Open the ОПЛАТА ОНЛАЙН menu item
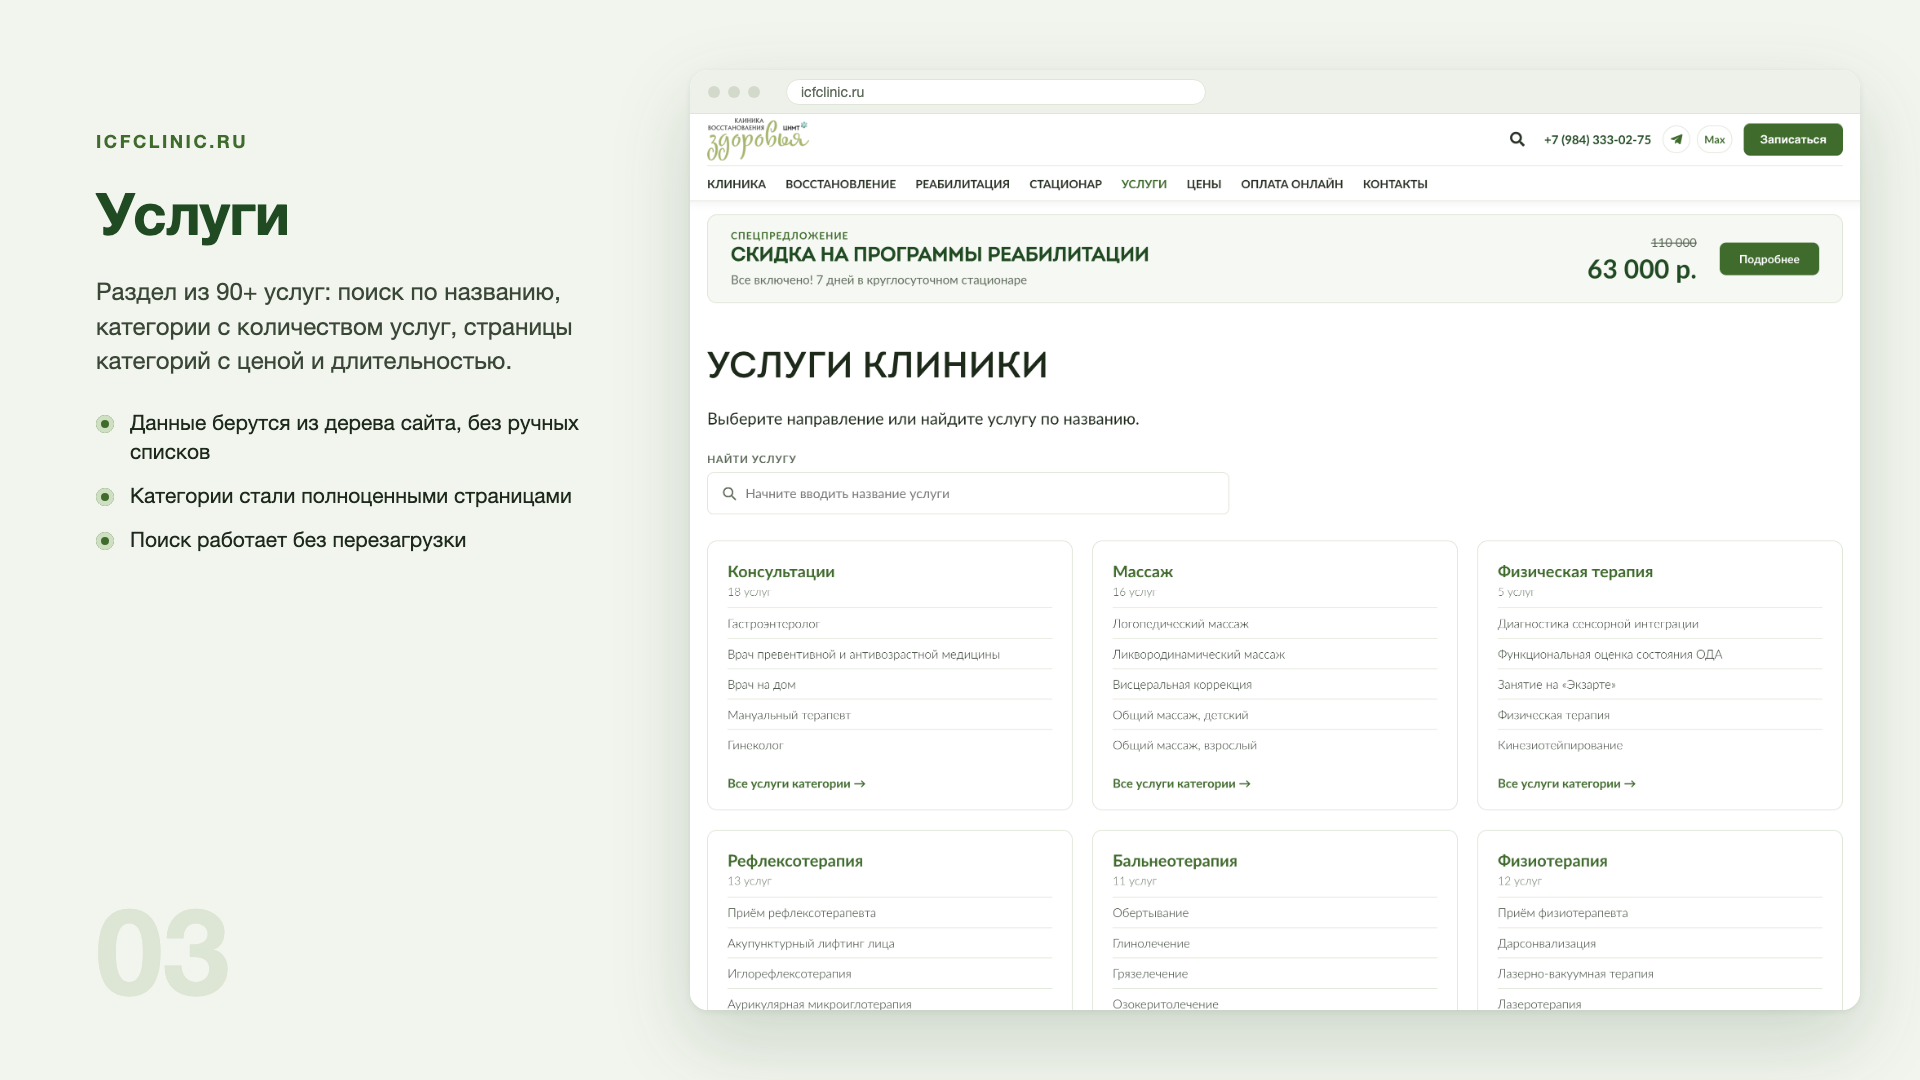This screenshot has width=1920, height=1080. 1292,184
